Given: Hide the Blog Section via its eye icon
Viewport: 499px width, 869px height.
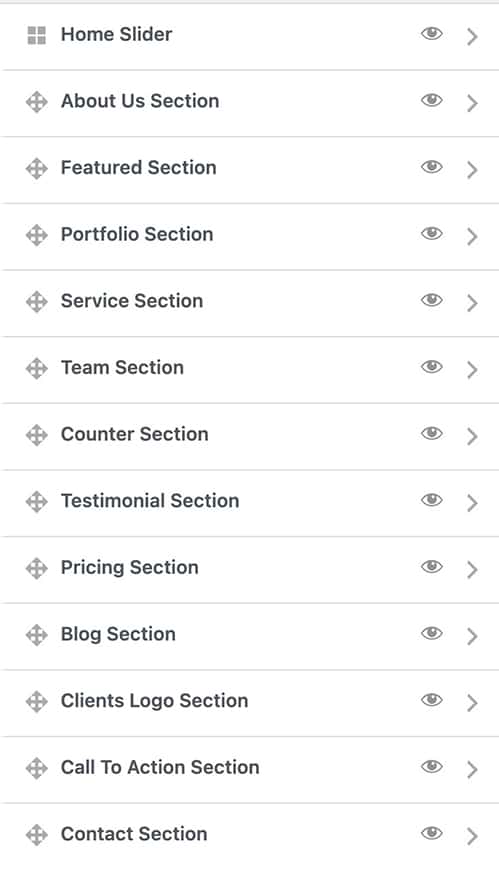Looking at the screenshot, I should [x=431, y=633].
